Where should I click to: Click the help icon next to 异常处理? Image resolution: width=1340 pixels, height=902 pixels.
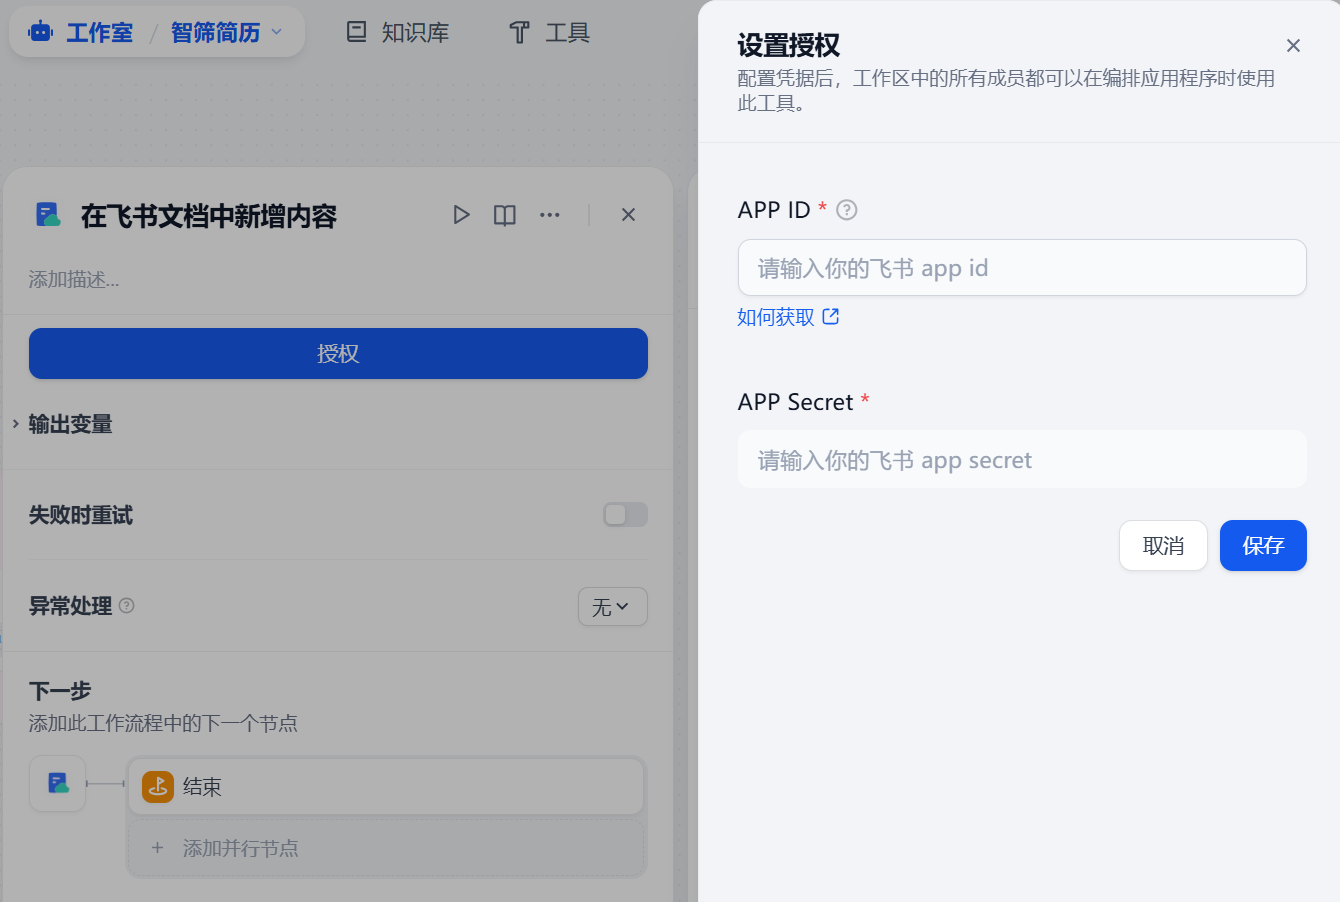point(125,606)
